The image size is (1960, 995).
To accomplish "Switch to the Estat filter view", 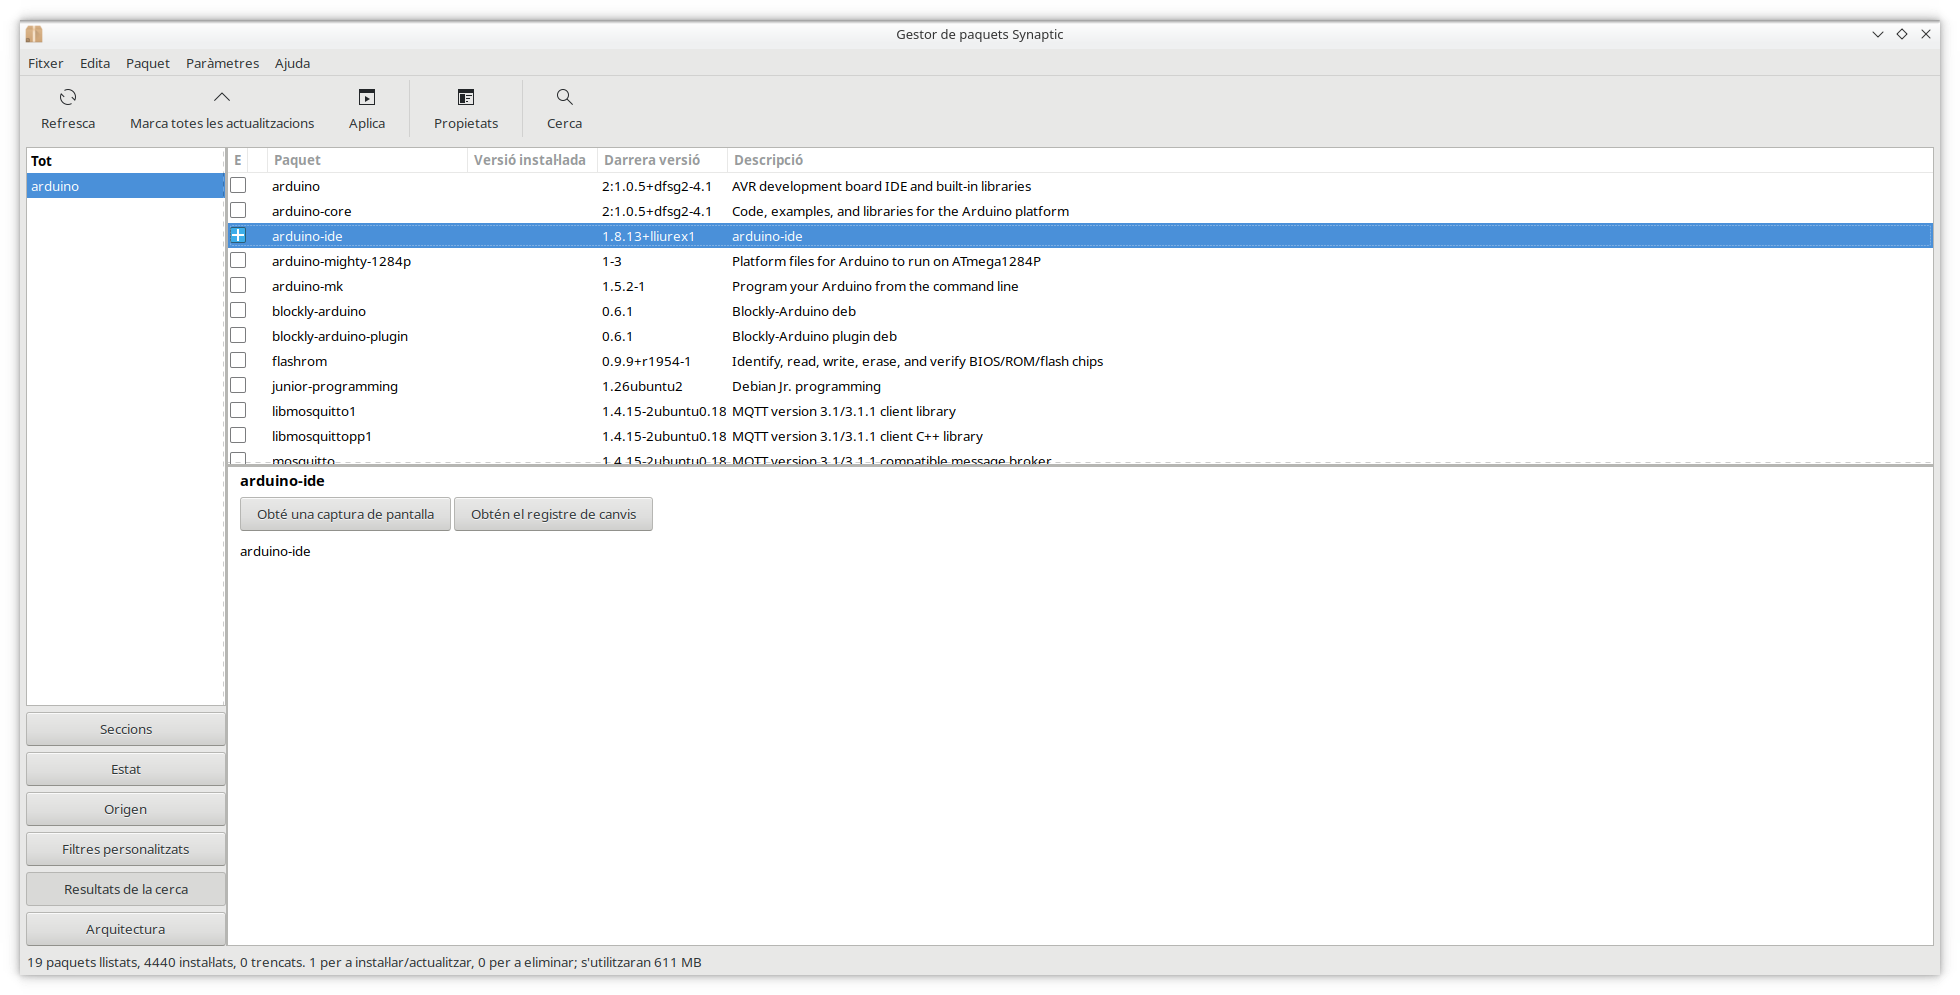I will coord(126,769).
